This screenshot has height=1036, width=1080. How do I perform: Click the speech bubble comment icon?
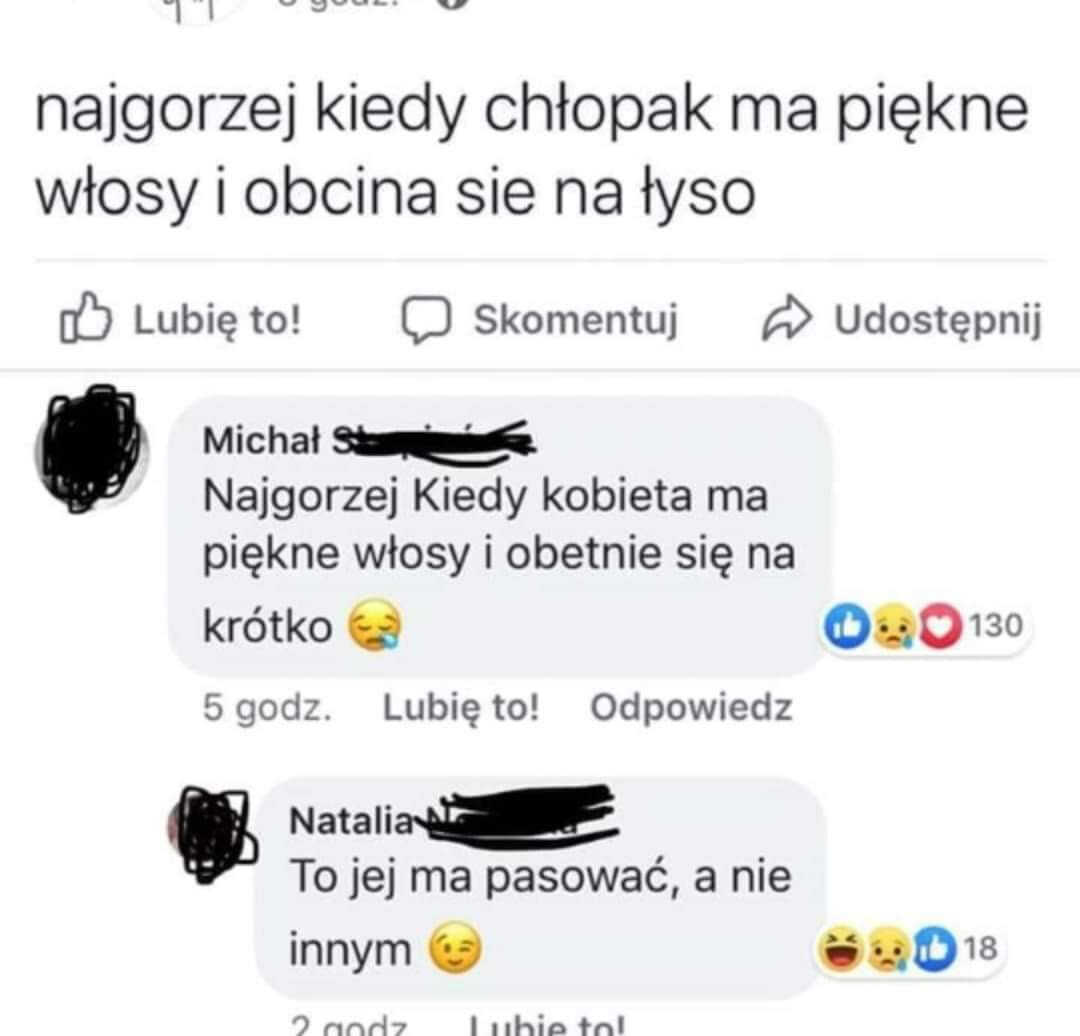(x=426, y=321)
